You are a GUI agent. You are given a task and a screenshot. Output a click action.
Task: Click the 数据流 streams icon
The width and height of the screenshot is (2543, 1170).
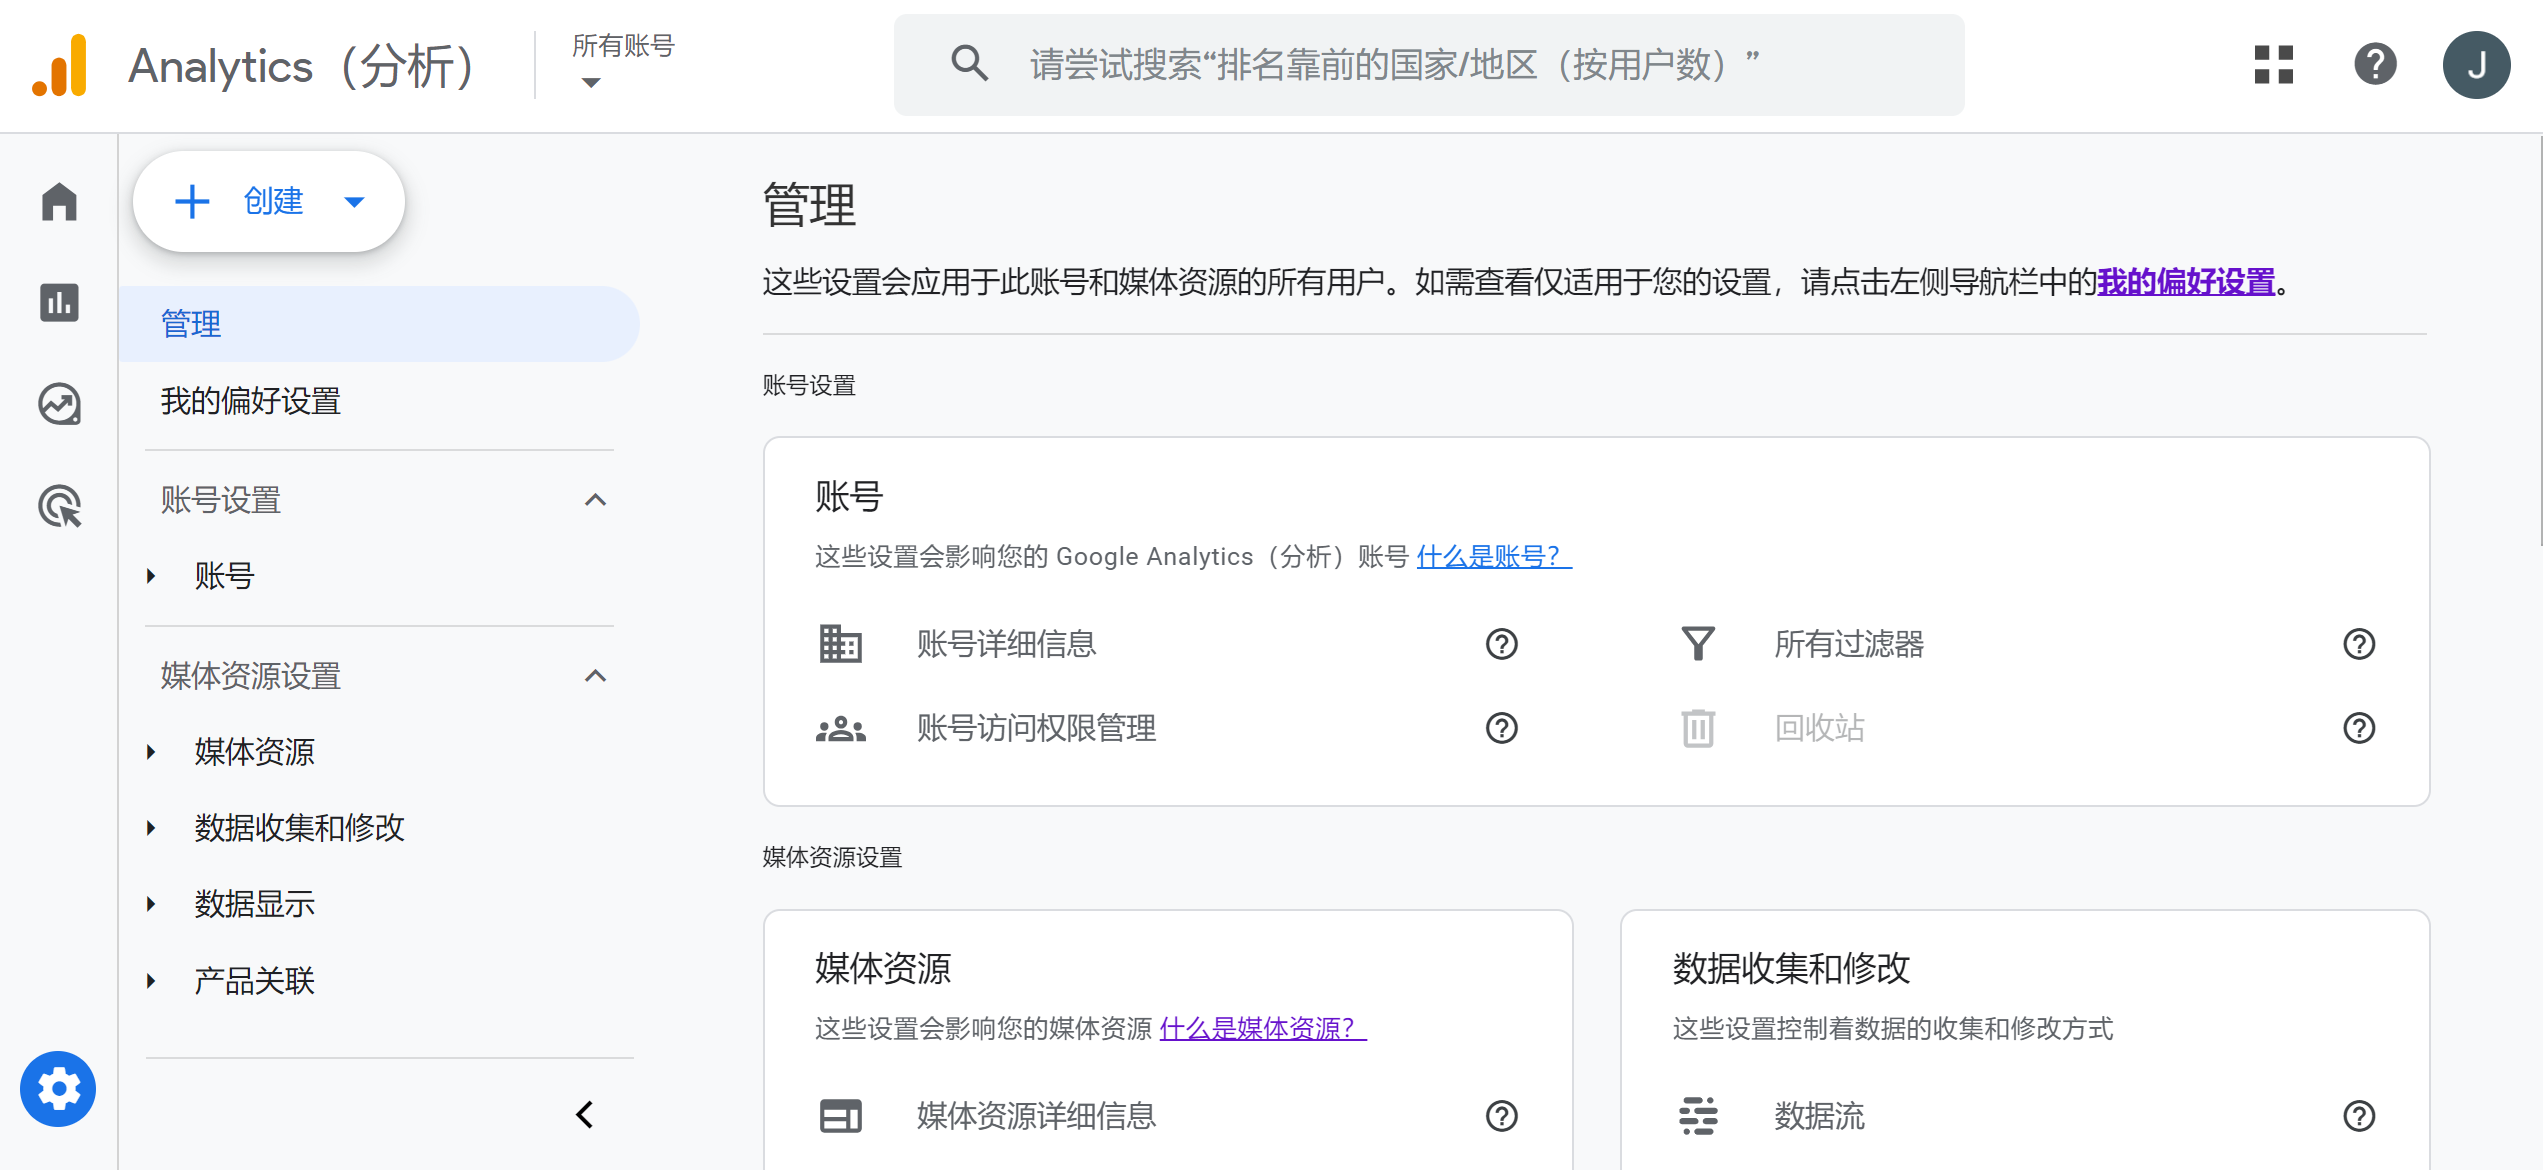click(1698, 1116)
